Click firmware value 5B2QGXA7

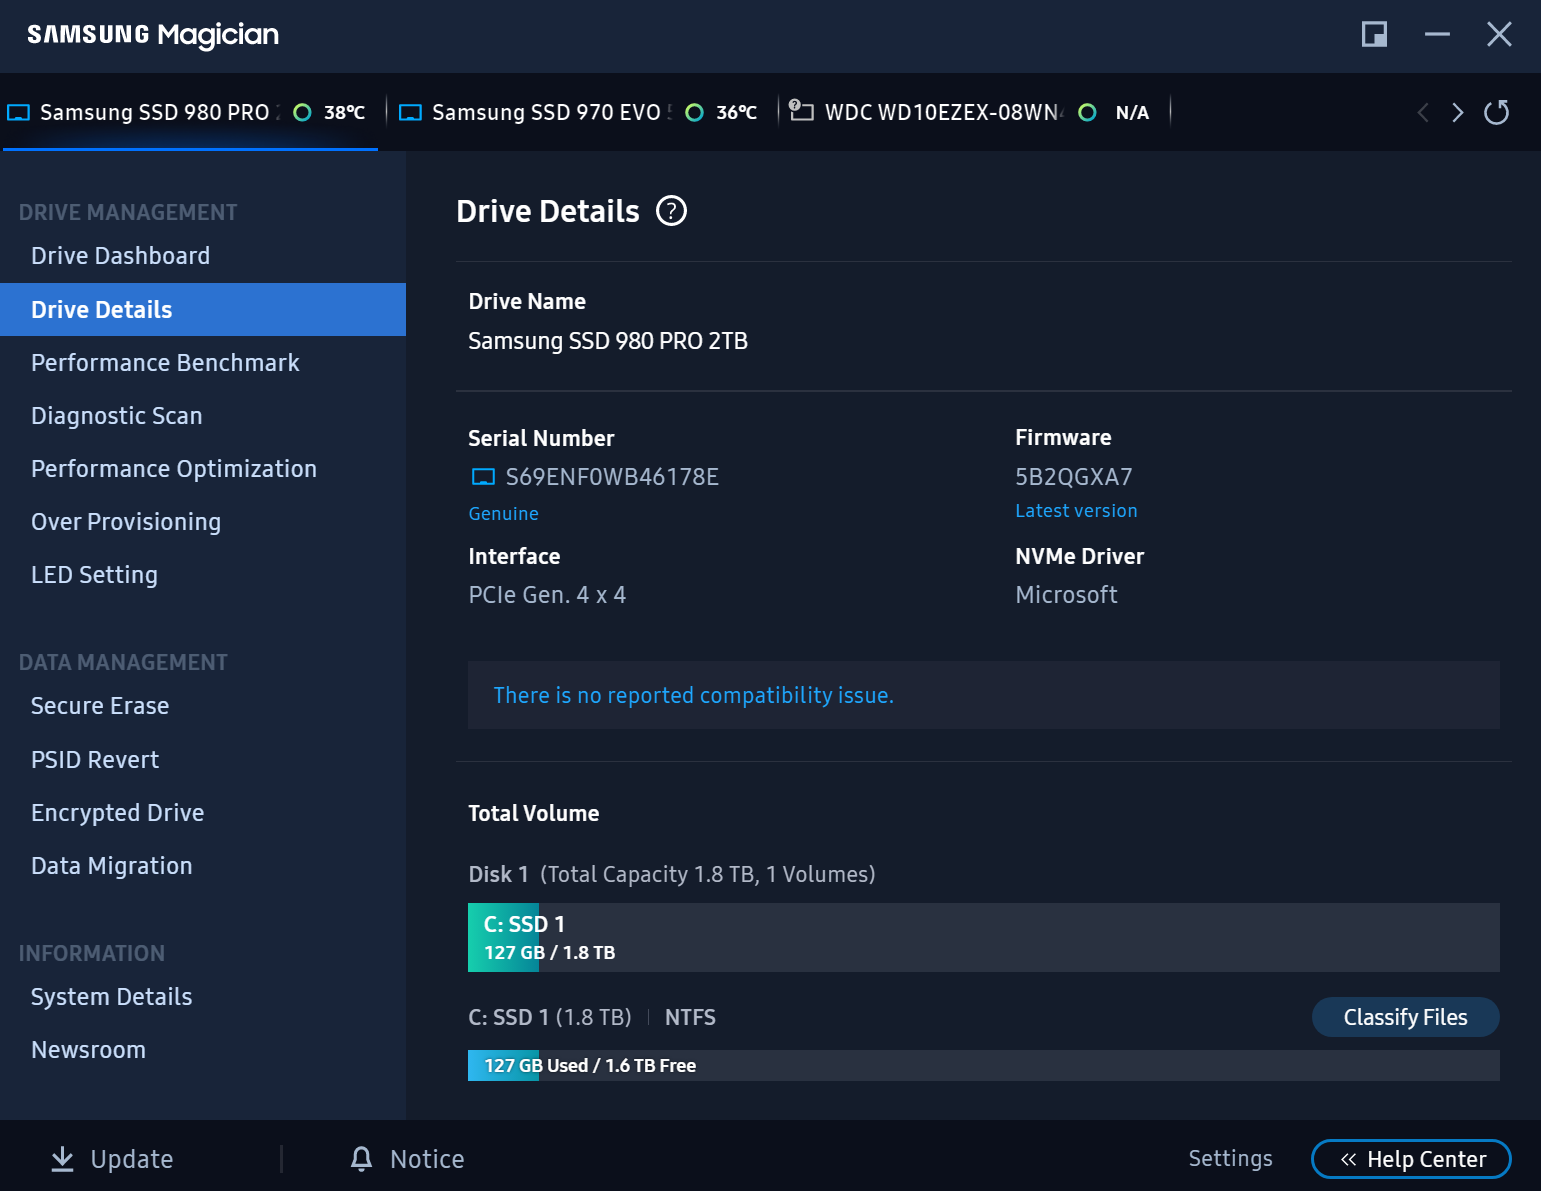pos(1074,477)
